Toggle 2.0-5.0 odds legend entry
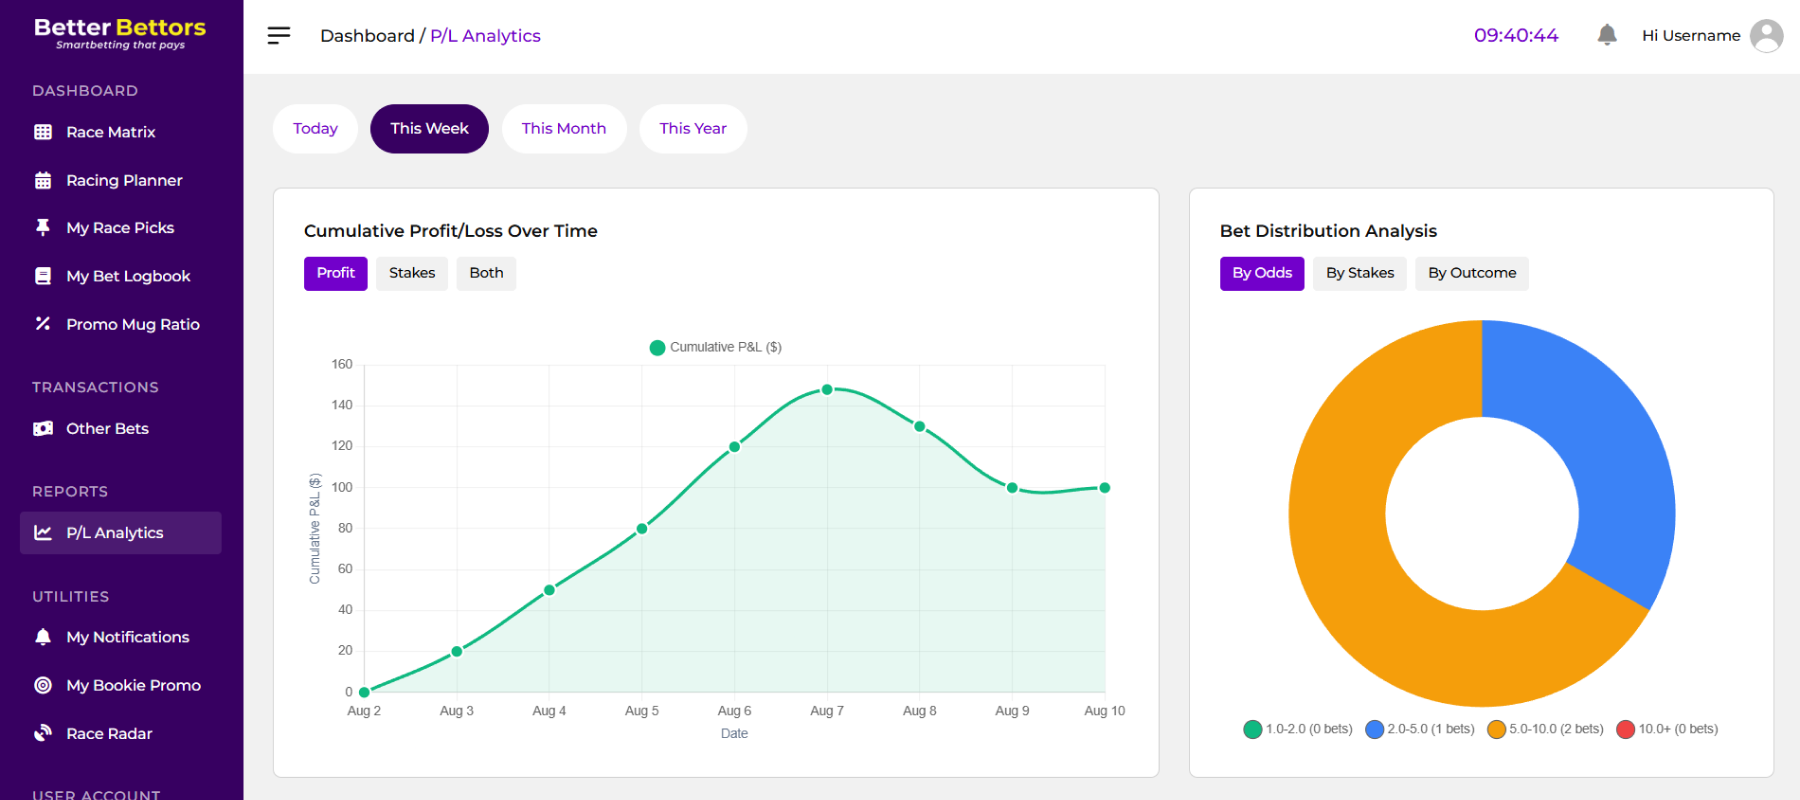Image resolution: width=1800 pixels, height=800 pixels. click(1419, 729)
